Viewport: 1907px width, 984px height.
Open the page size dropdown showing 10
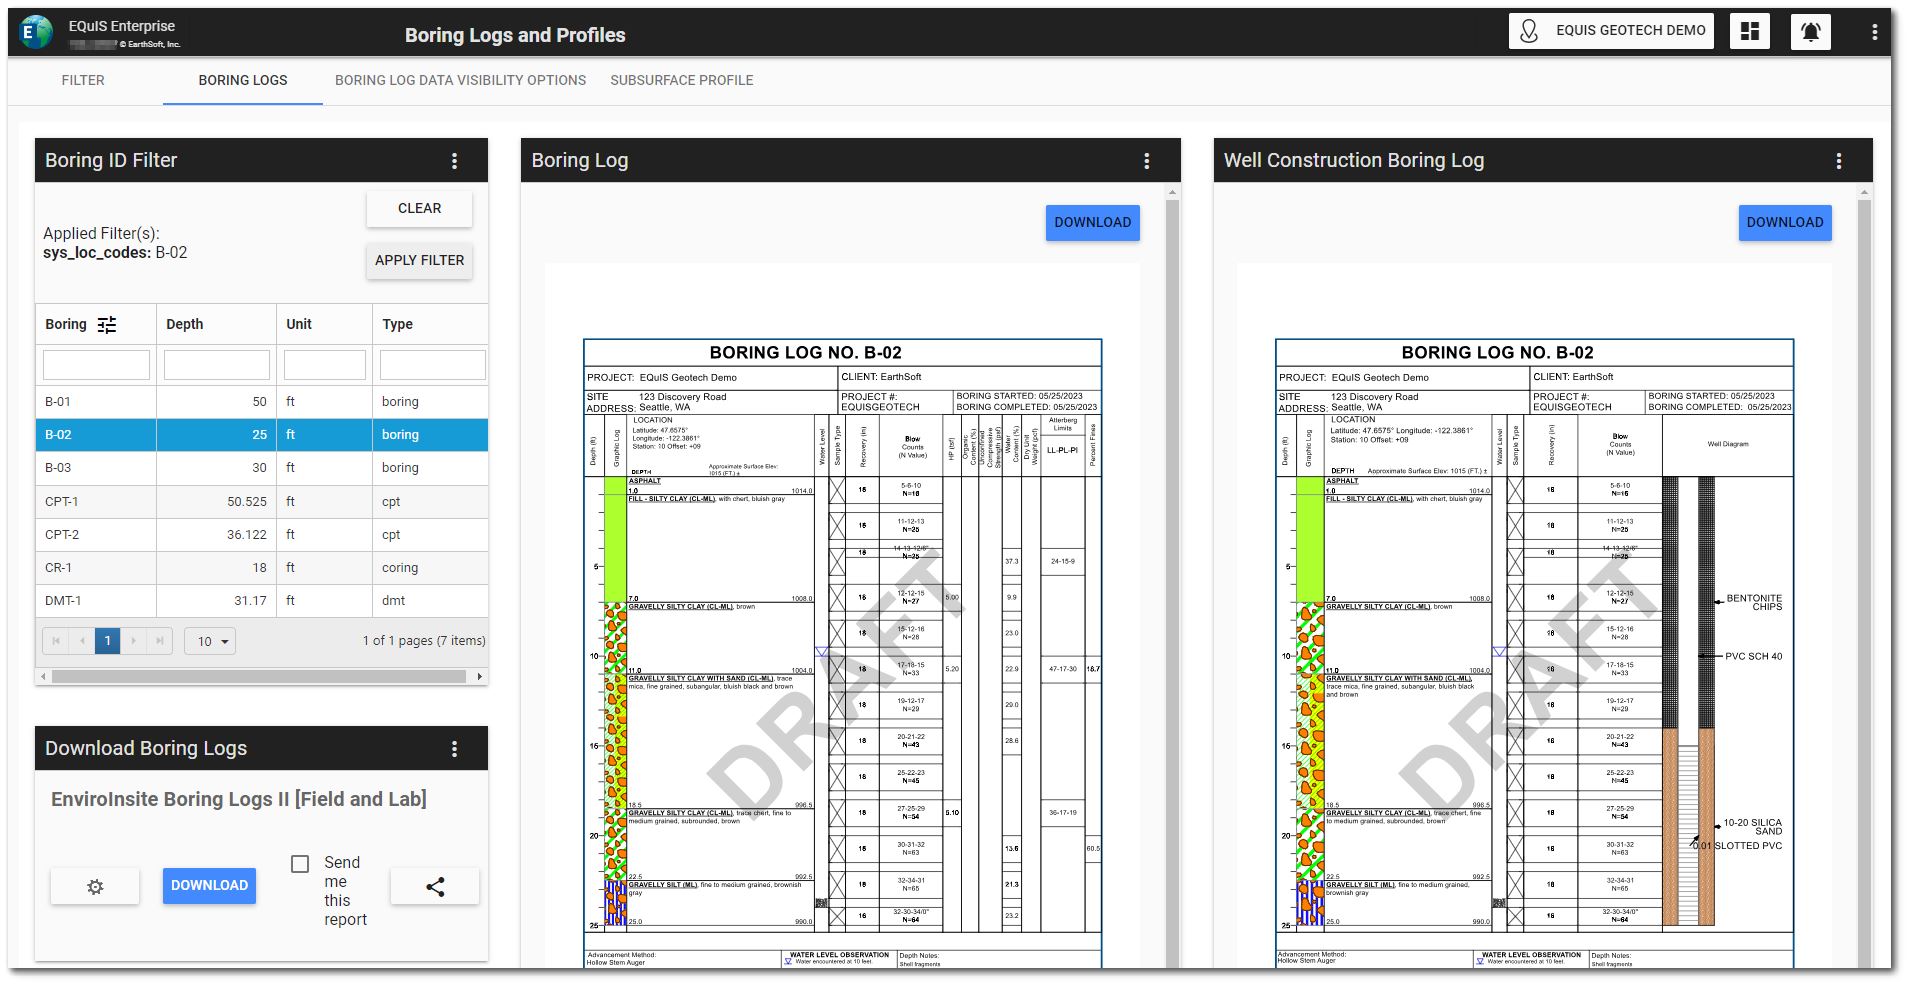click(210, 641)
